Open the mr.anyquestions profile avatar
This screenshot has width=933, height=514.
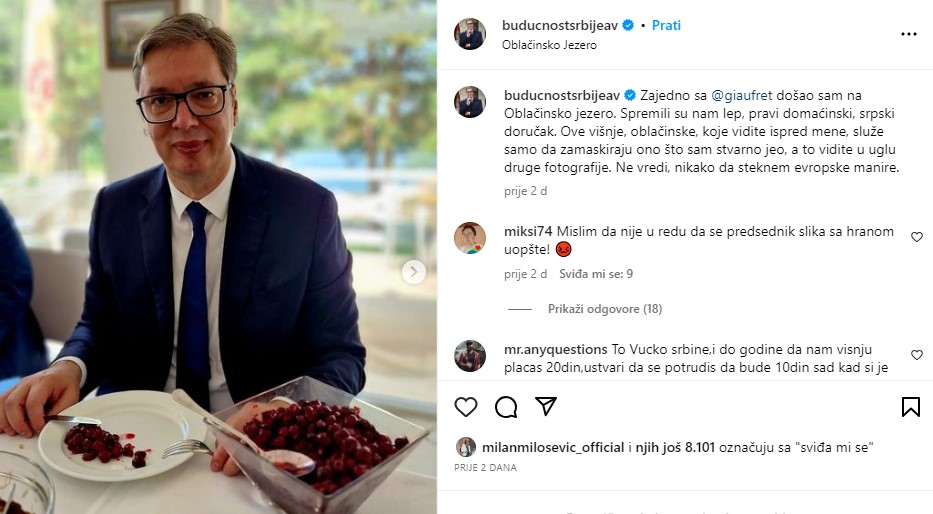[470, 356]
